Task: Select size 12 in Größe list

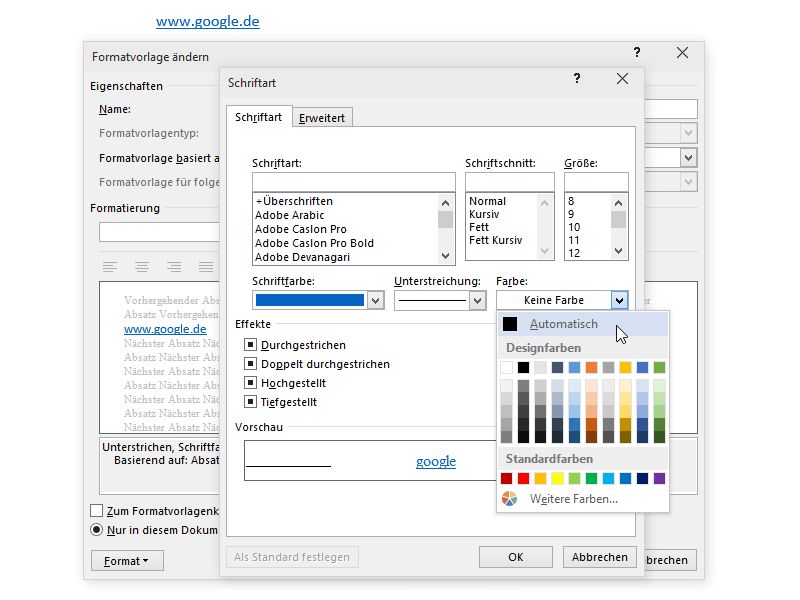Action: click(x=574, y=253)
